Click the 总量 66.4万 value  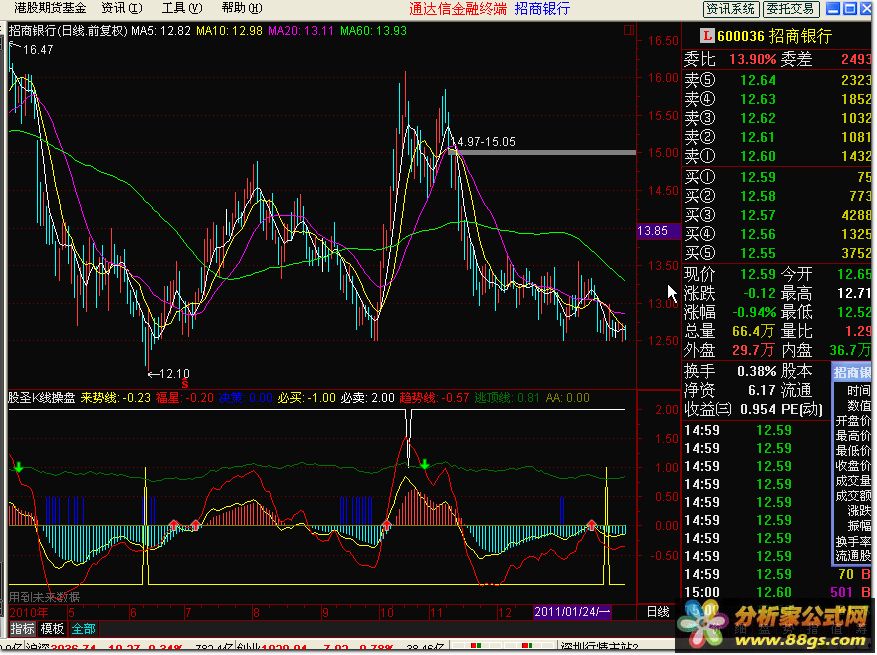coord(753,331)
